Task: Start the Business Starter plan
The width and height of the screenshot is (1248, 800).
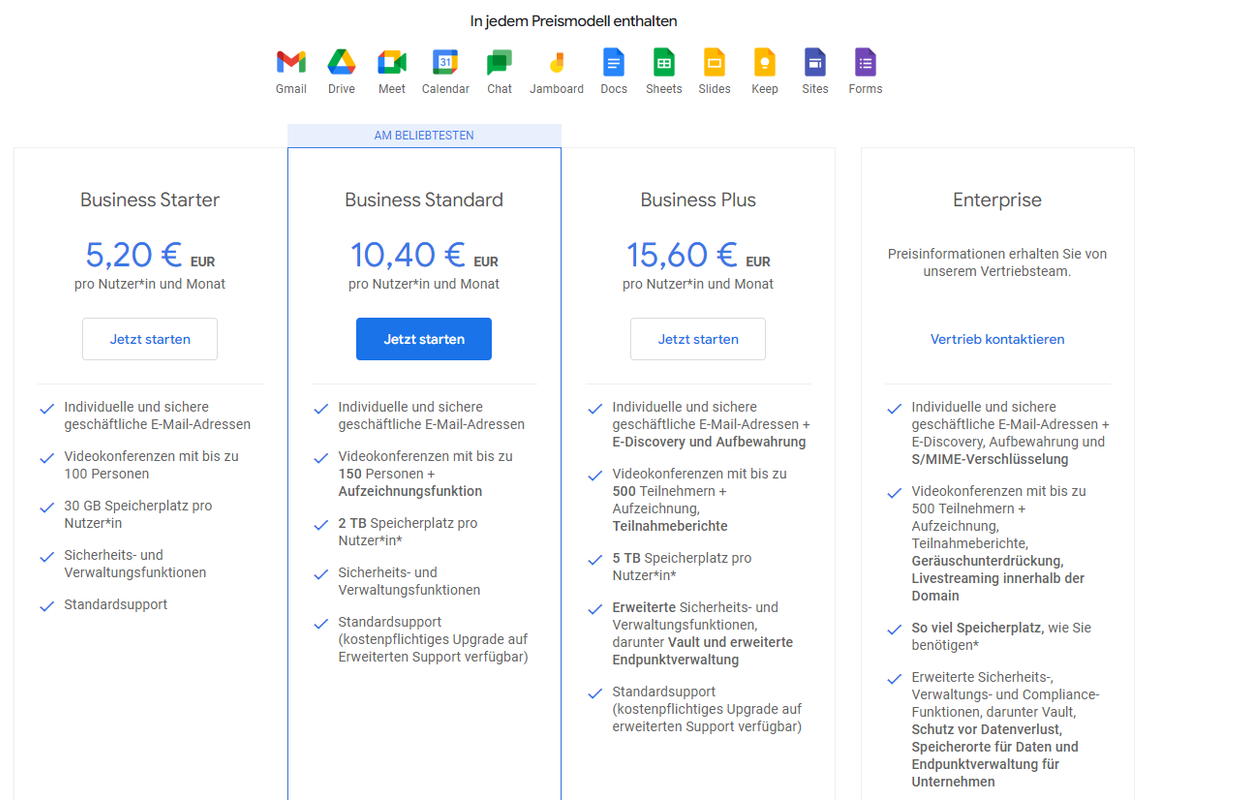Action: pos(150,339)
